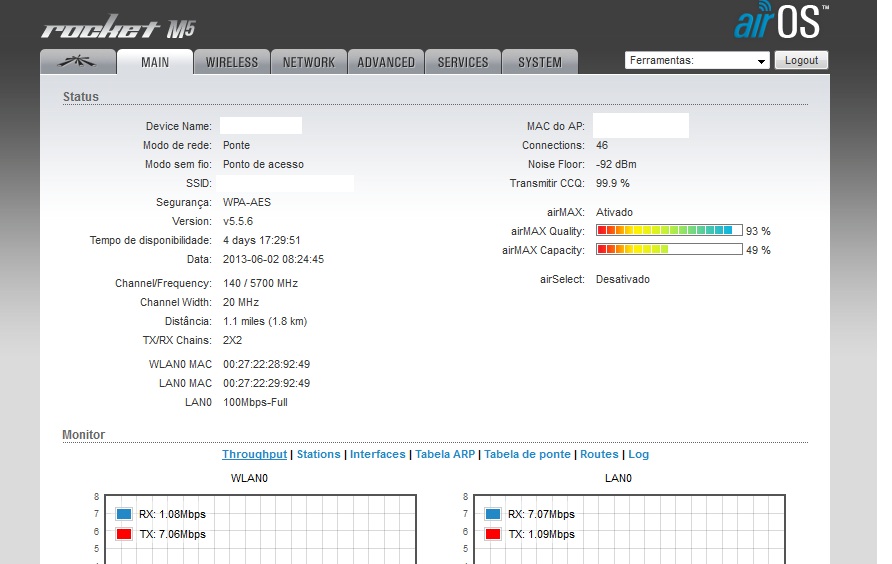The height and width of the screenshot is (564, 892).
Task: Click the blue RX swatch in WLAN0 graph
Action: 124,514
